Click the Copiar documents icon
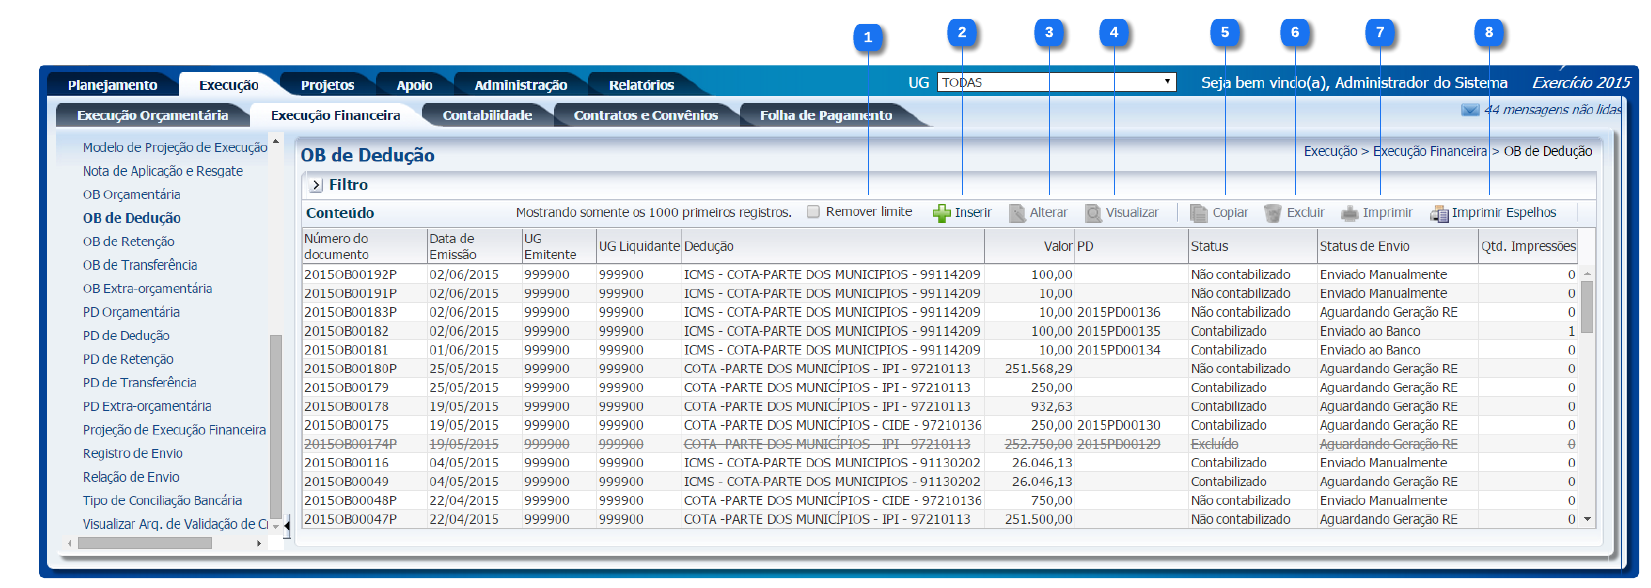1651x588 pixels. tap(1199, 213)
